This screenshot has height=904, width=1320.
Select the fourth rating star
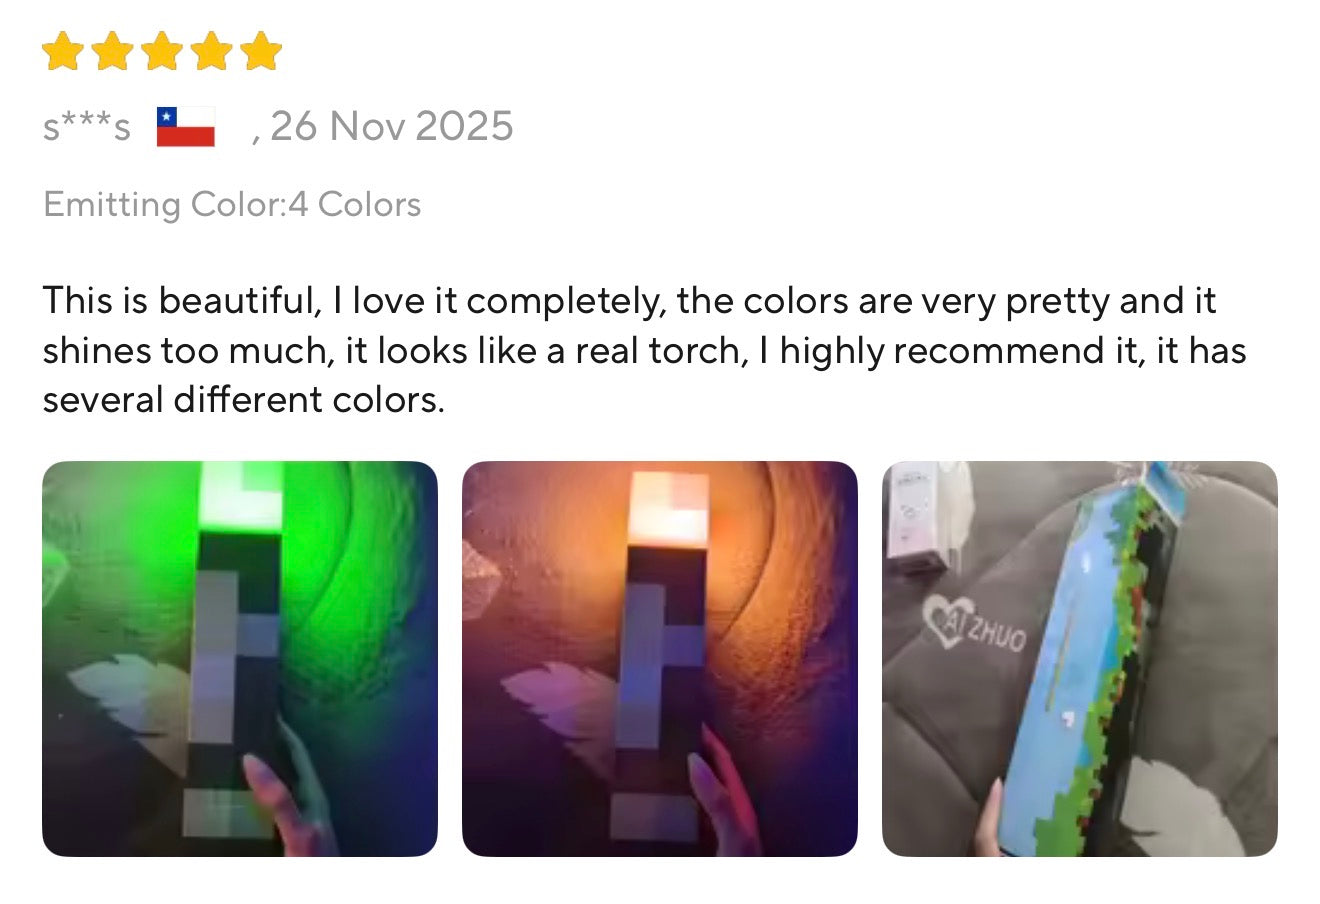[x=211, y=51]
